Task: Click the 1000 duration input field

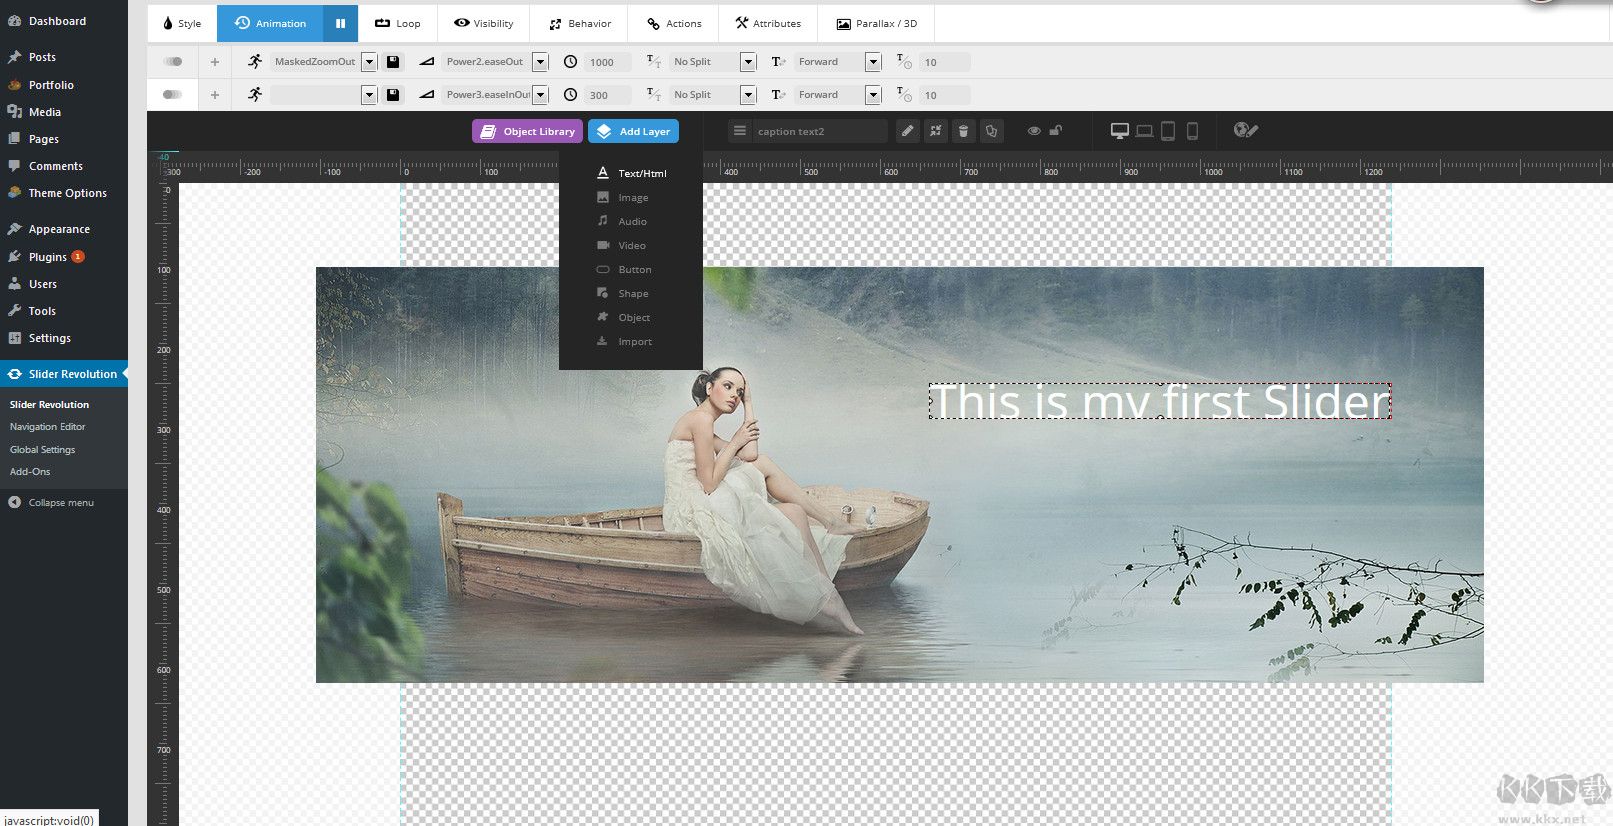Action: (607, 62)
